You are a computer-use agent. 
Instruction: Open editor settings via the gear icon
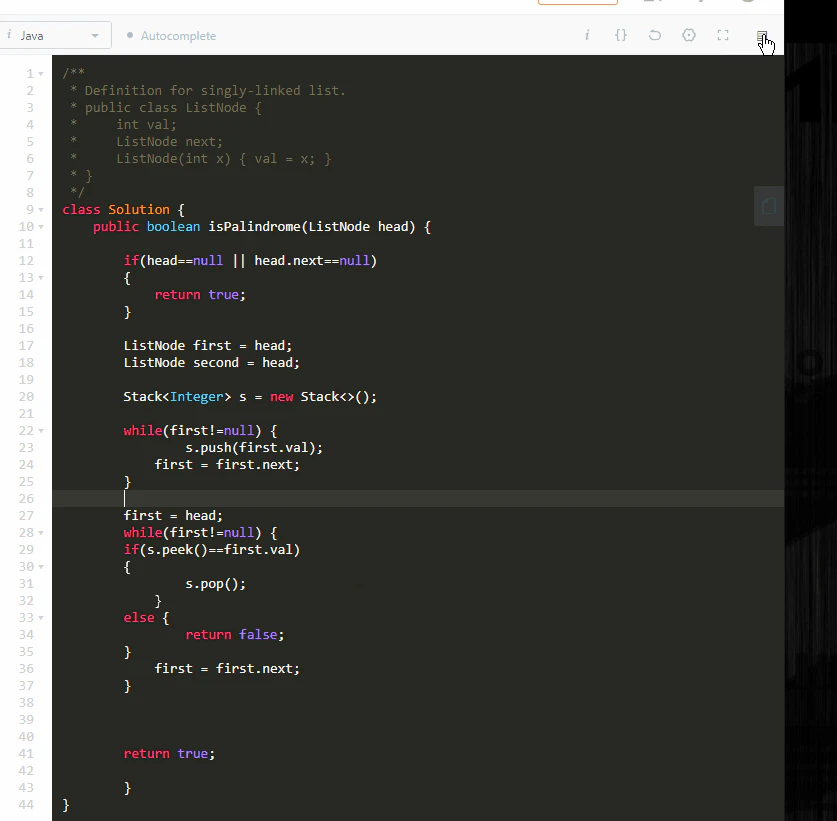coord(688,34)
